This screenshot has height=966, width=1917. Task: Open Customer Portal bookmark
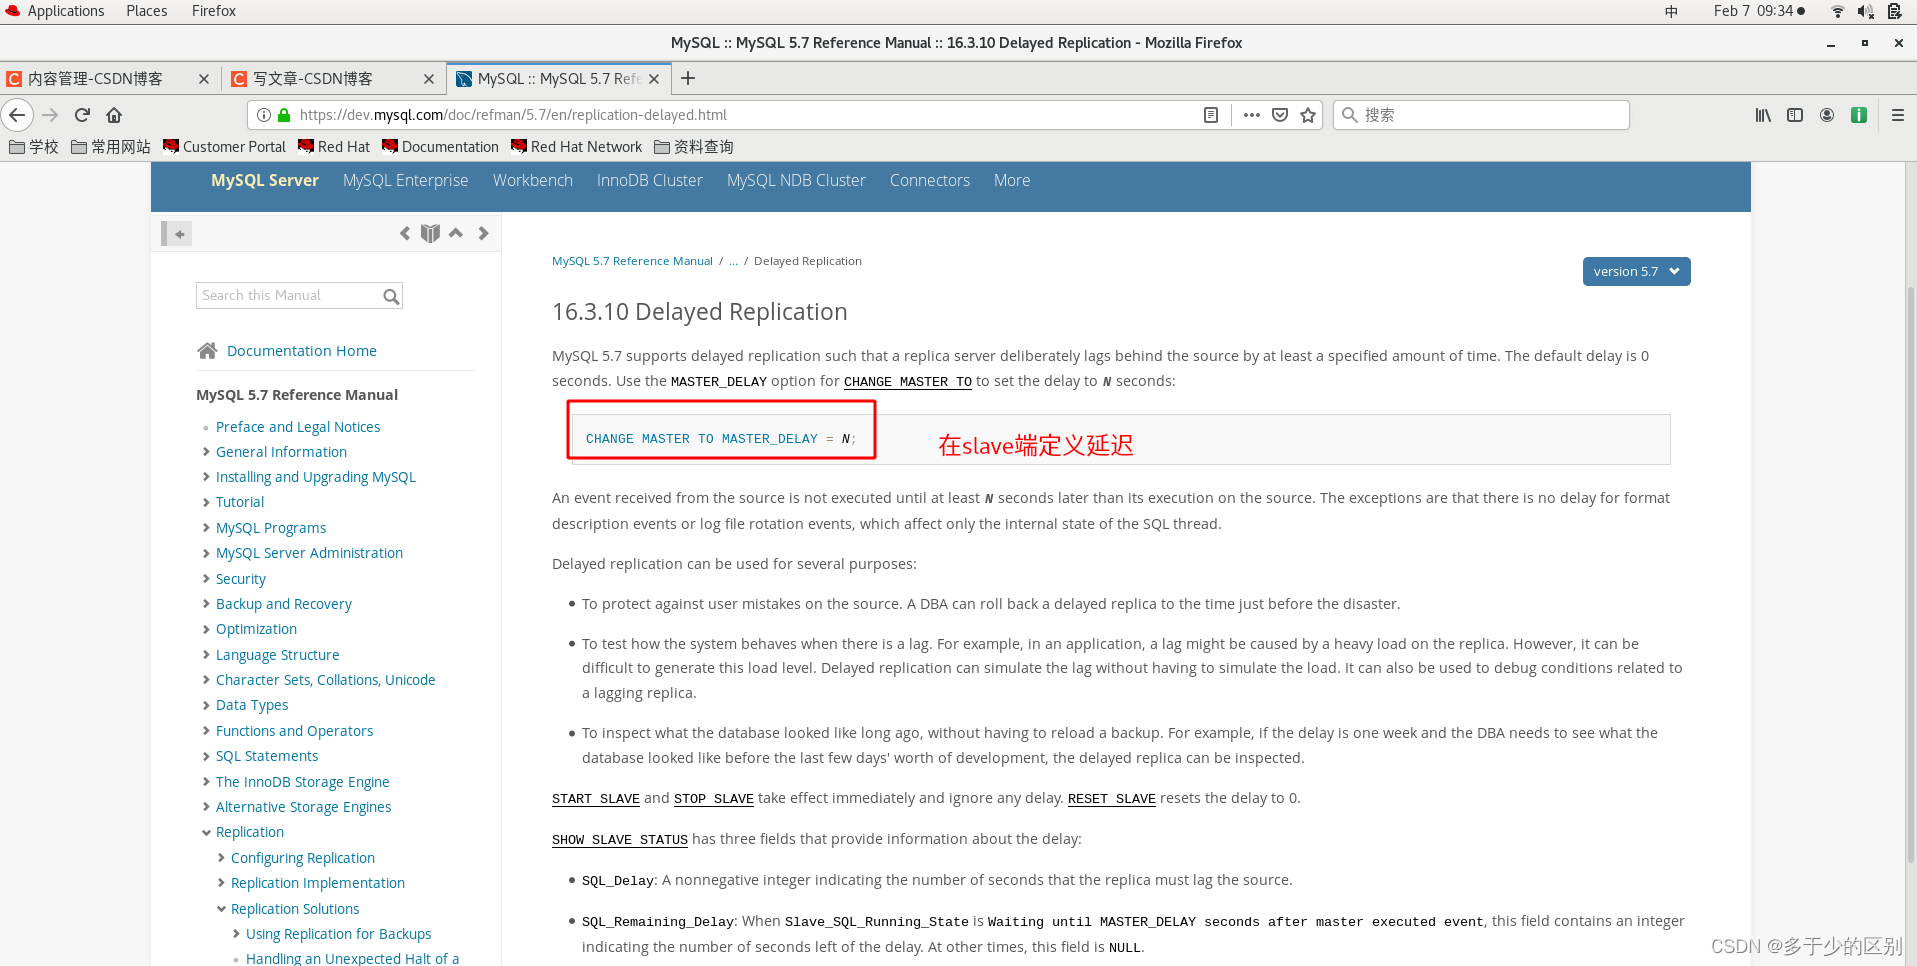pos(224,147)
